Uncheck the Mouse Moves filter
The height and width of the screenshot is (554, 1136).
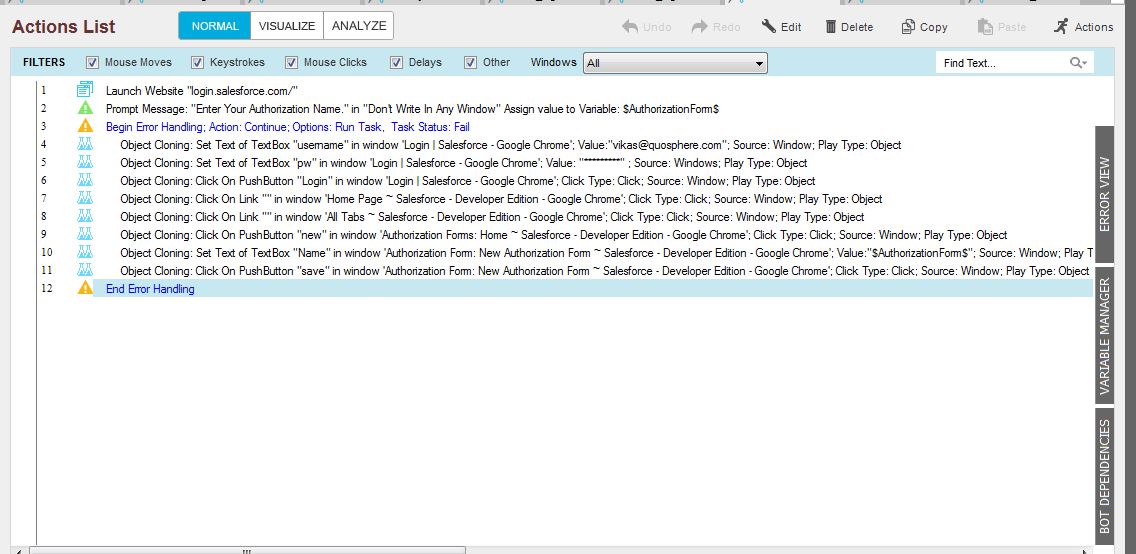click(92, 63)
